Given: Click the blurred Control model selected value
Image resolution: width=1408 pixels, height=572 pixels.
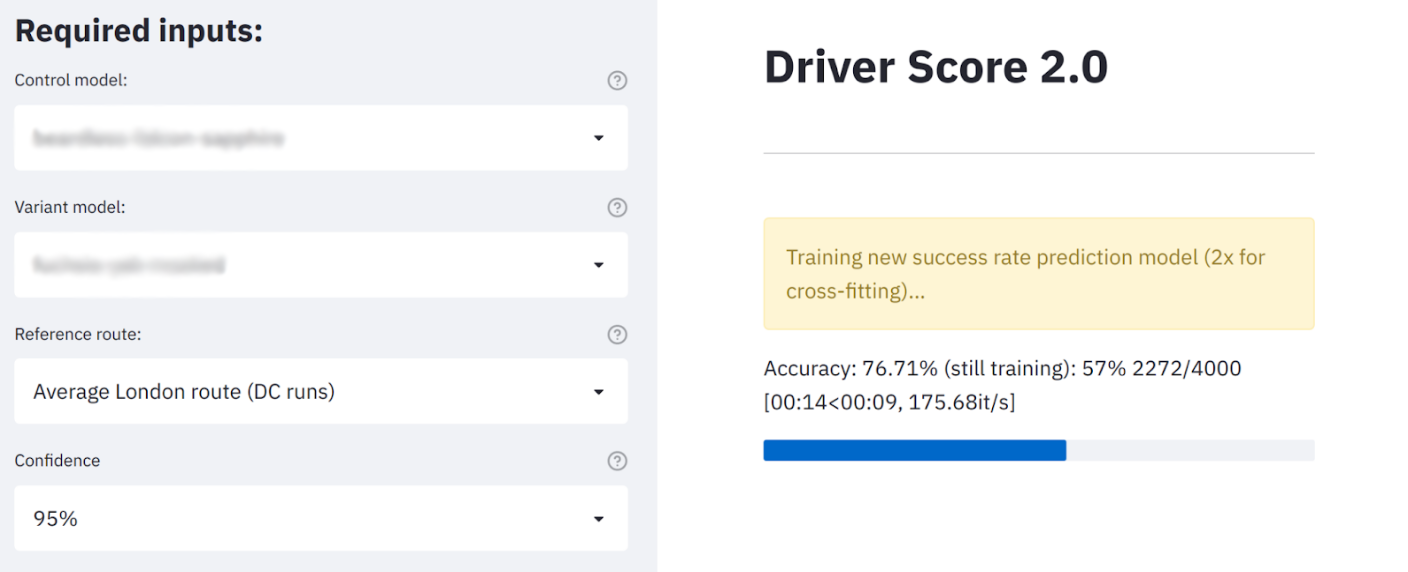Looking at the screenshot, I should 158,138.
